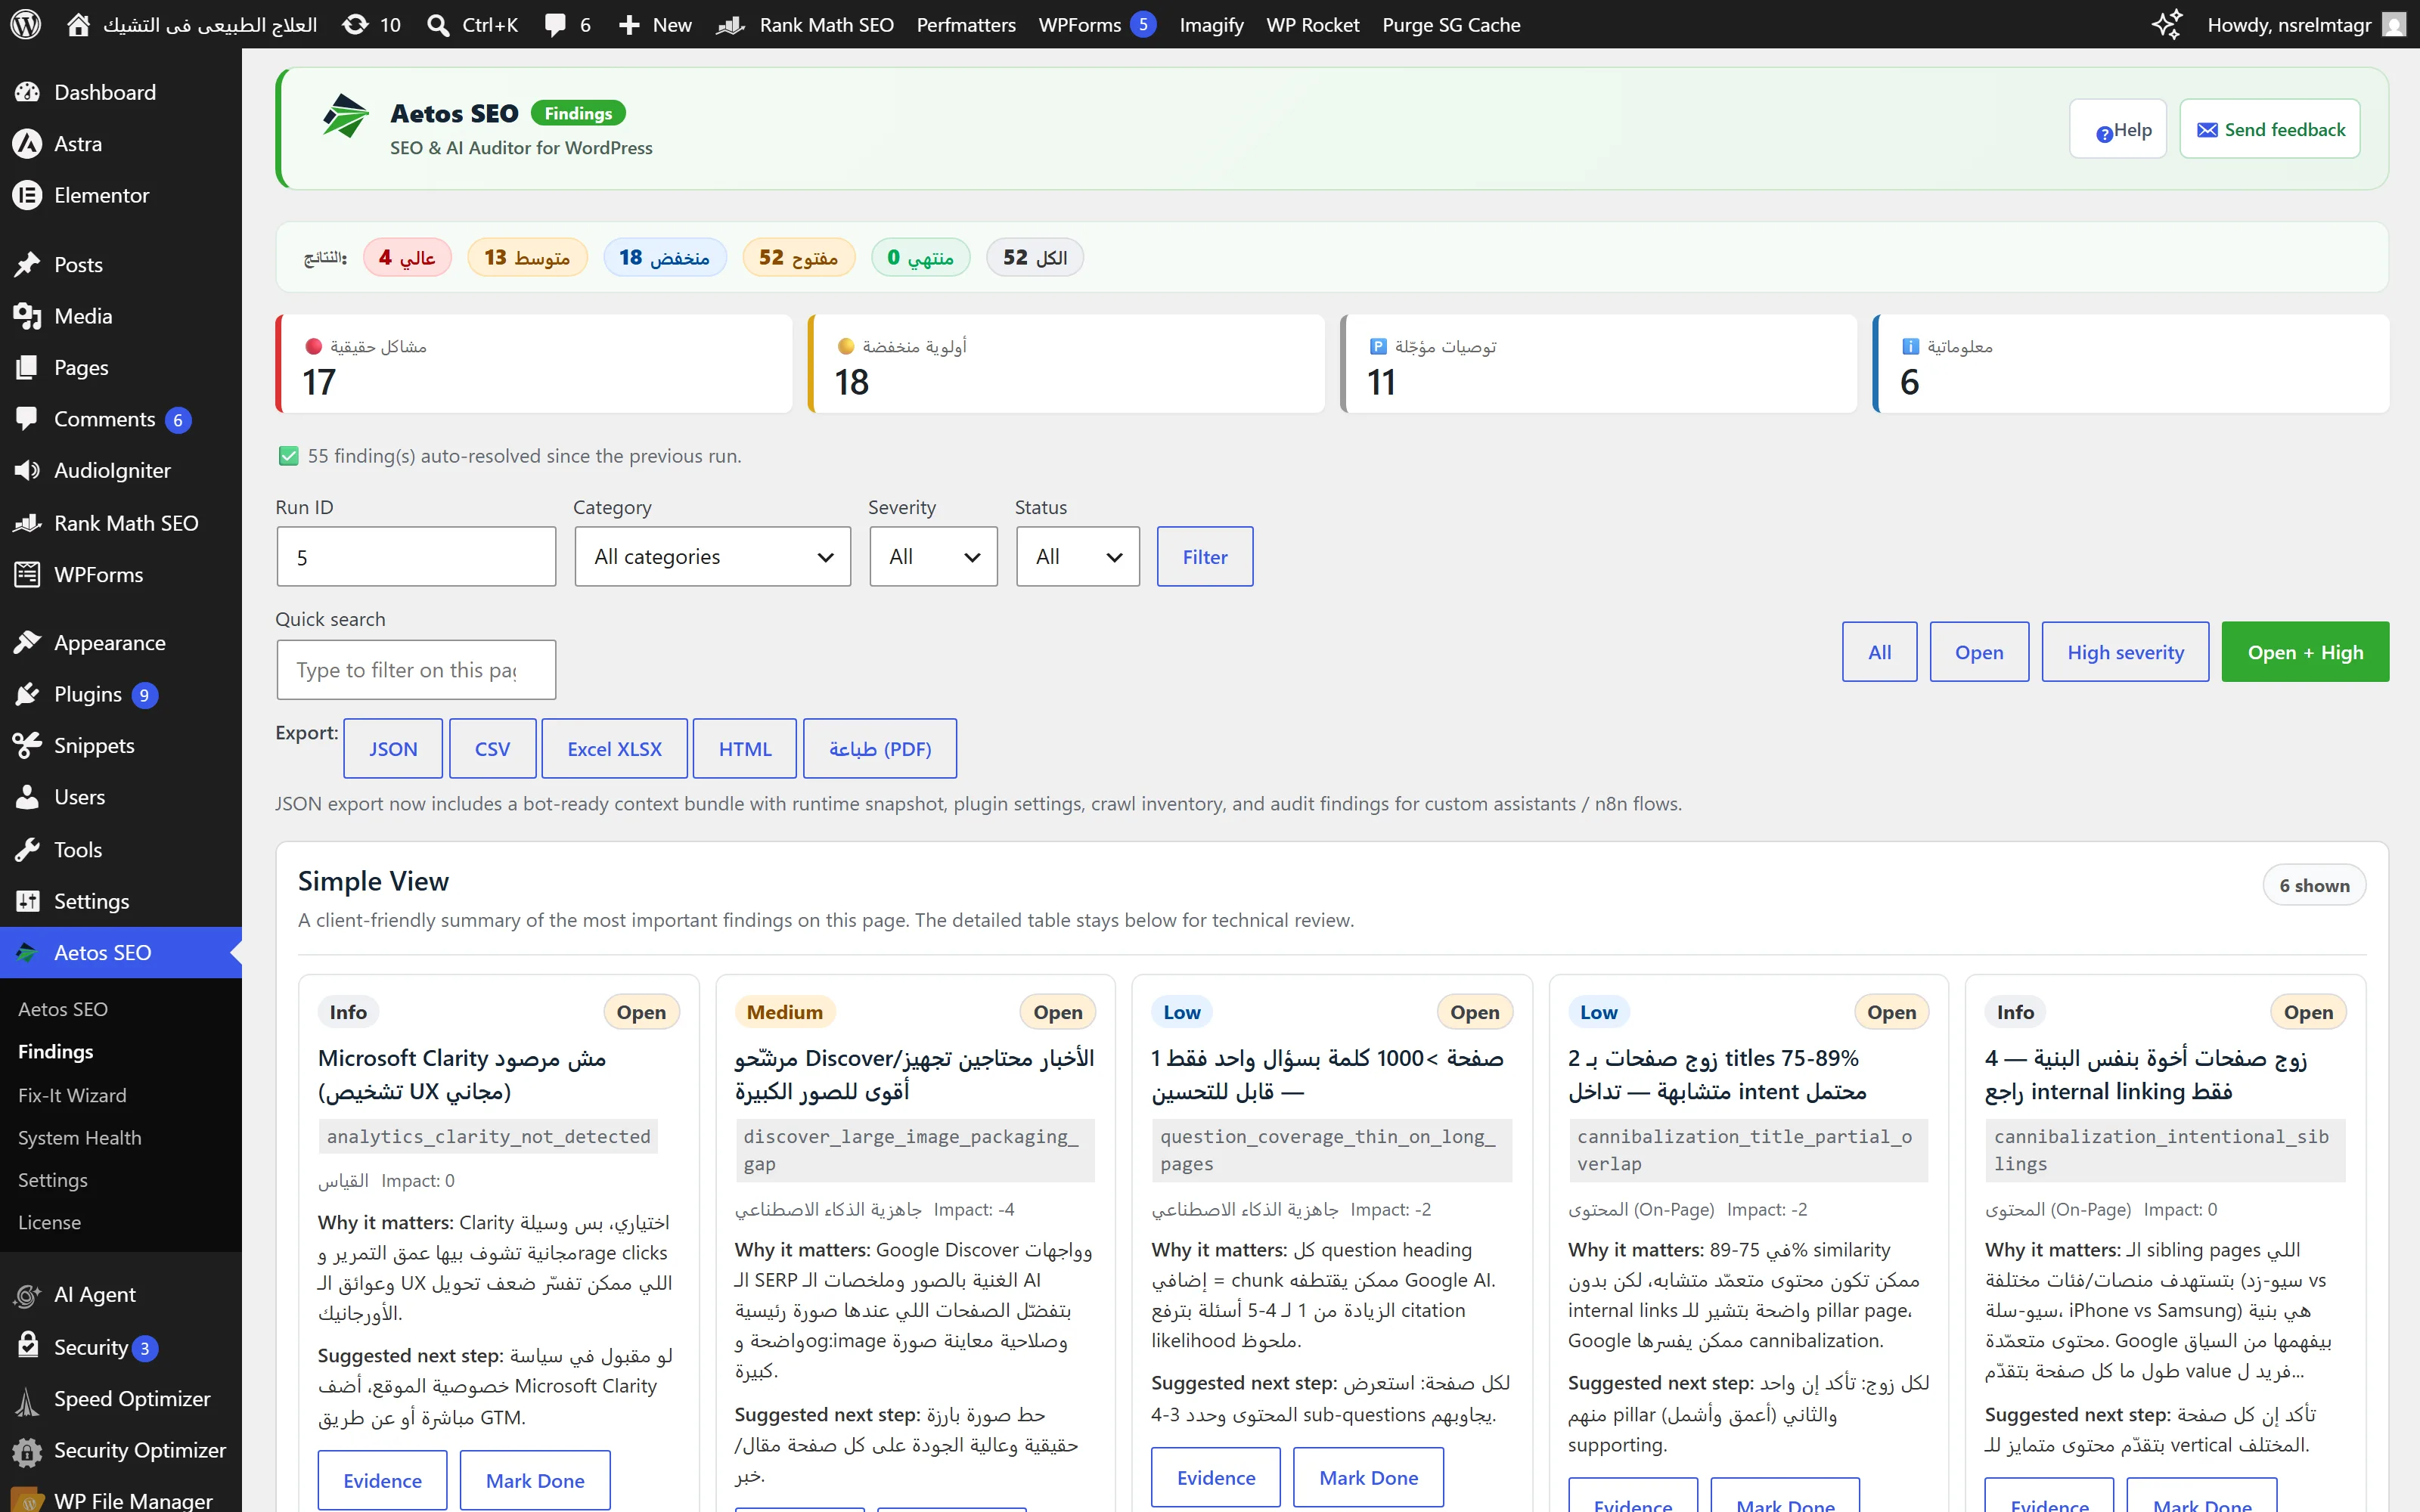2420x1512 pixels.
Task: Click the Comments bubble icon in sidebar
Action: (x=27, y=419)
